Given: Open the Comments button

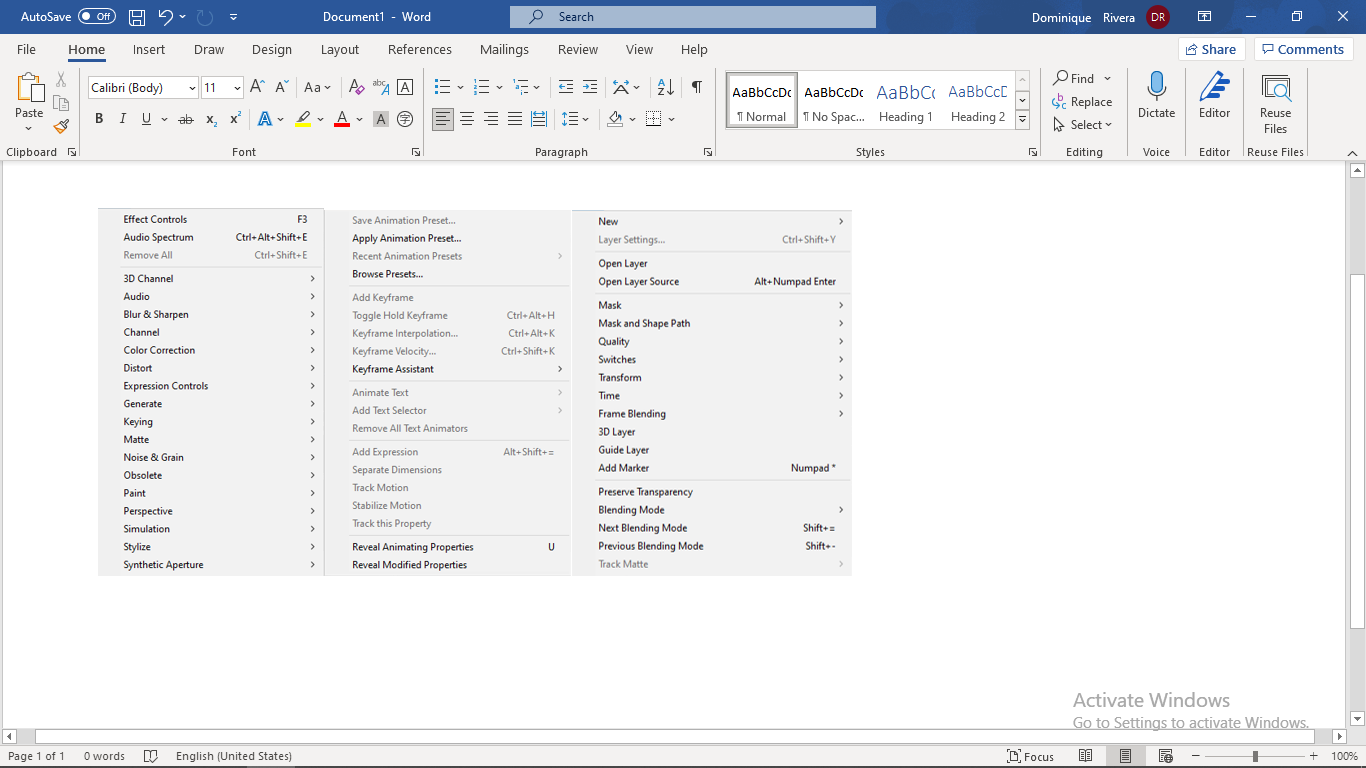Looking at the screenshot, I should click(x=1303, y=49).
